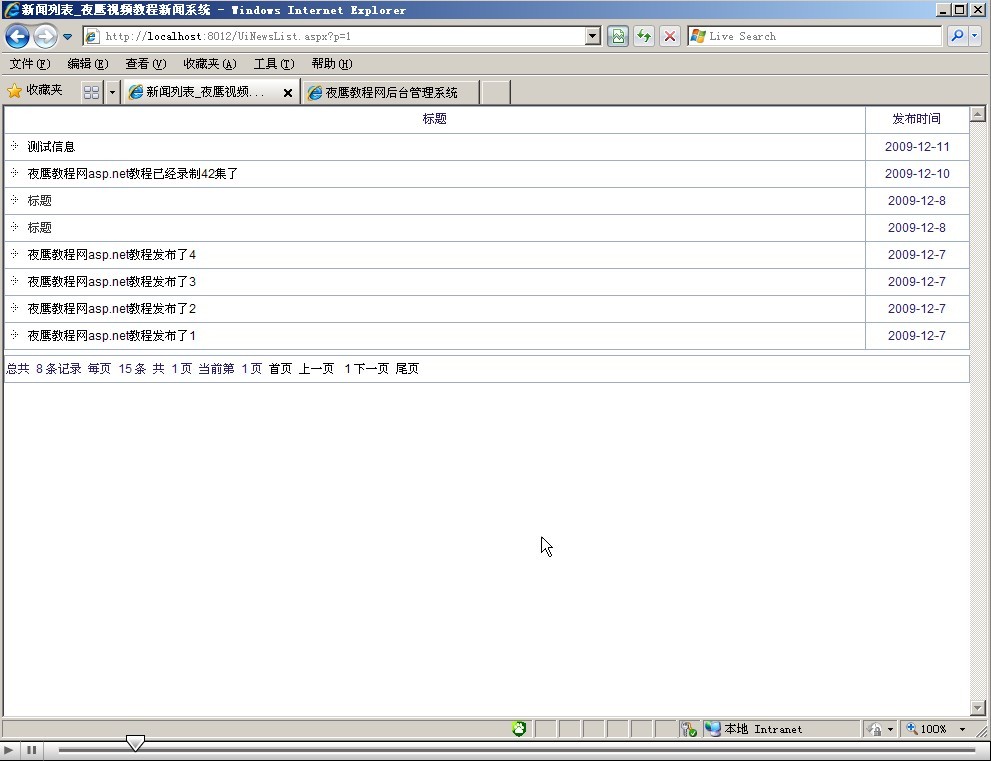Go to next page via 下一页

tap(369, 369)
